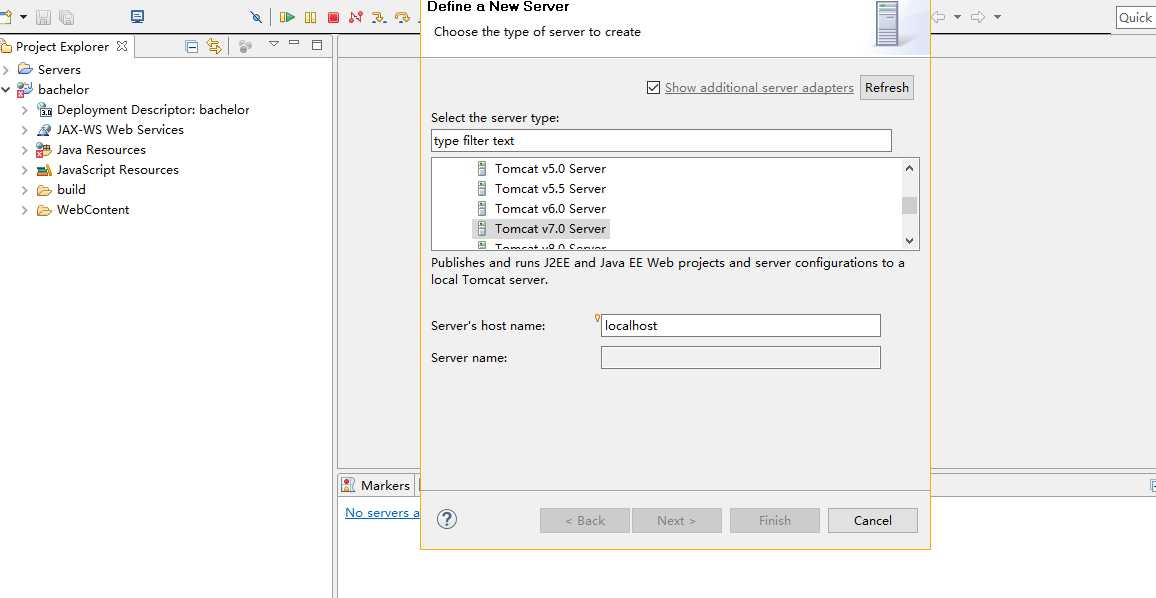This screenshot has height=598, width=1156.
Task: Select Tomcat v5.5 Server
Action: (550, 189)
